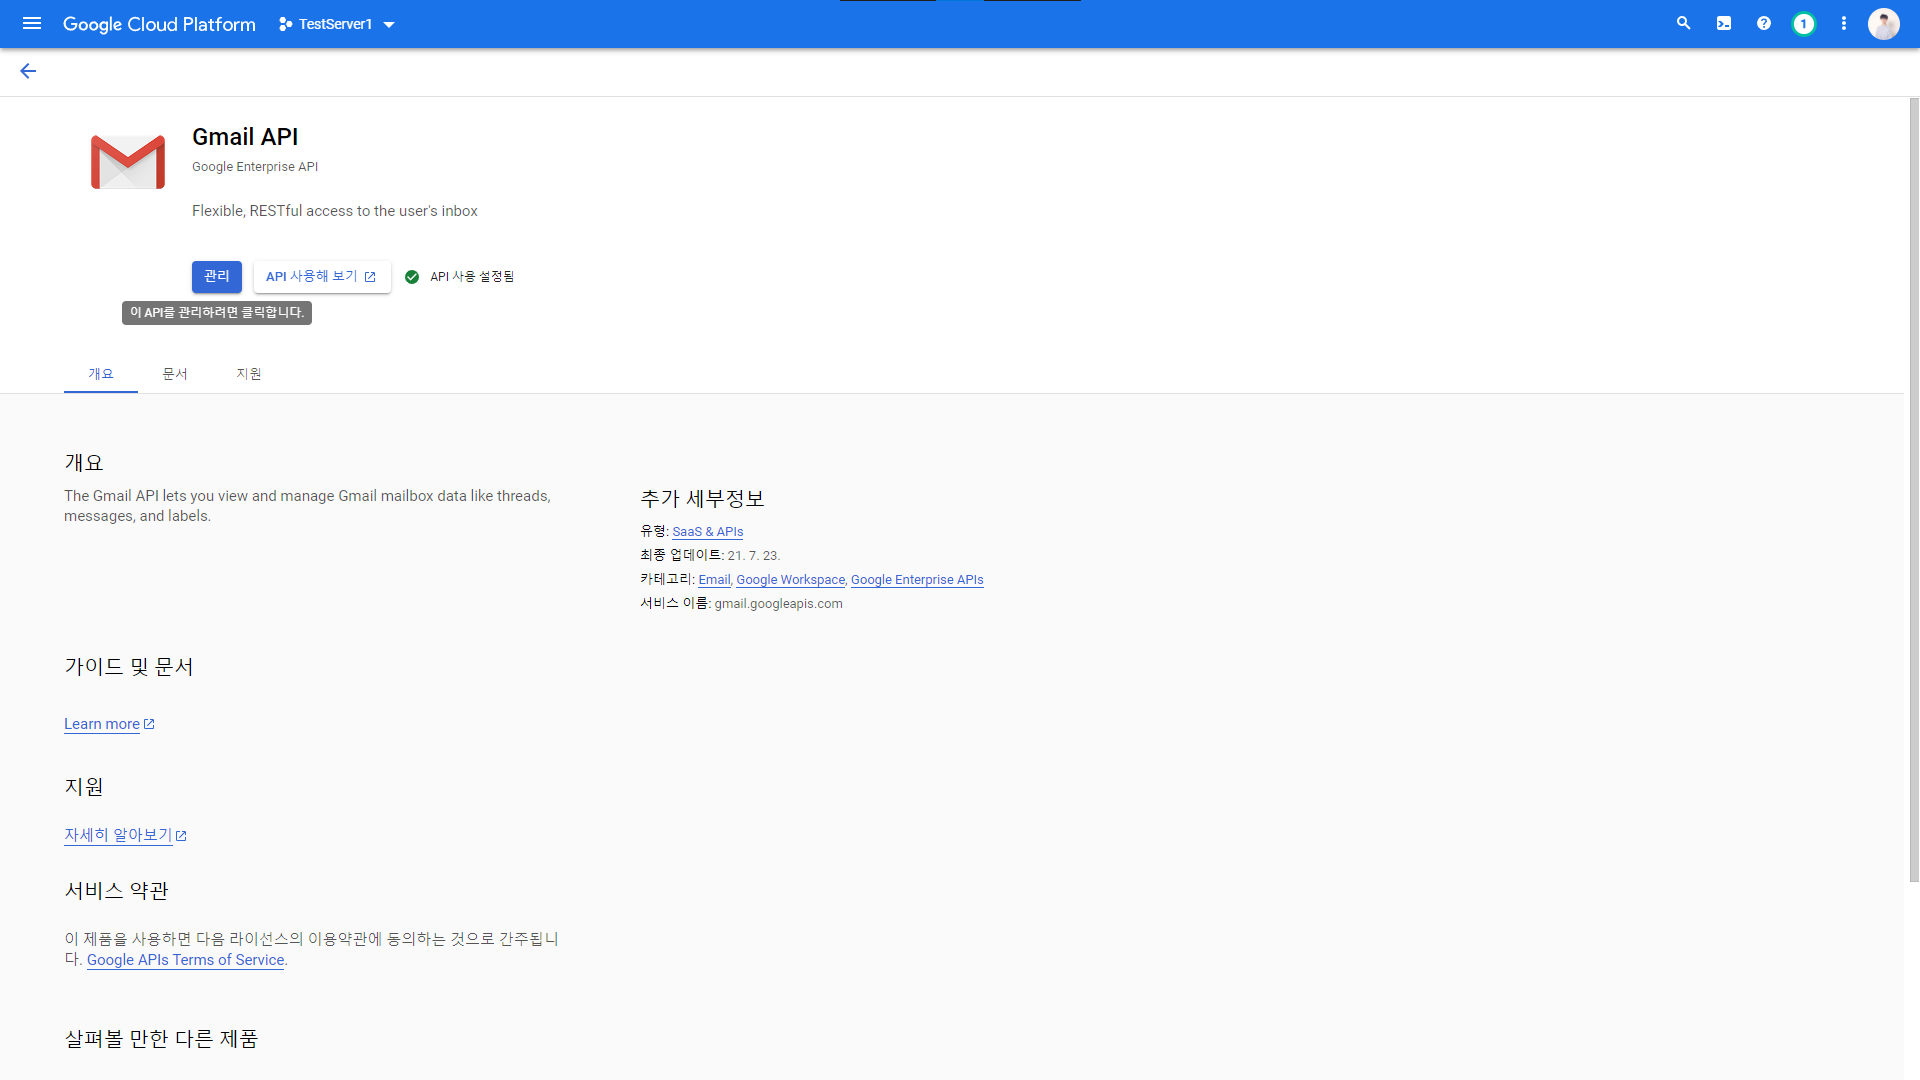Activate Cloud Shell terminal icon
The height and width of the screenshot is (1080, 1920).
(x=1724, y=23)
